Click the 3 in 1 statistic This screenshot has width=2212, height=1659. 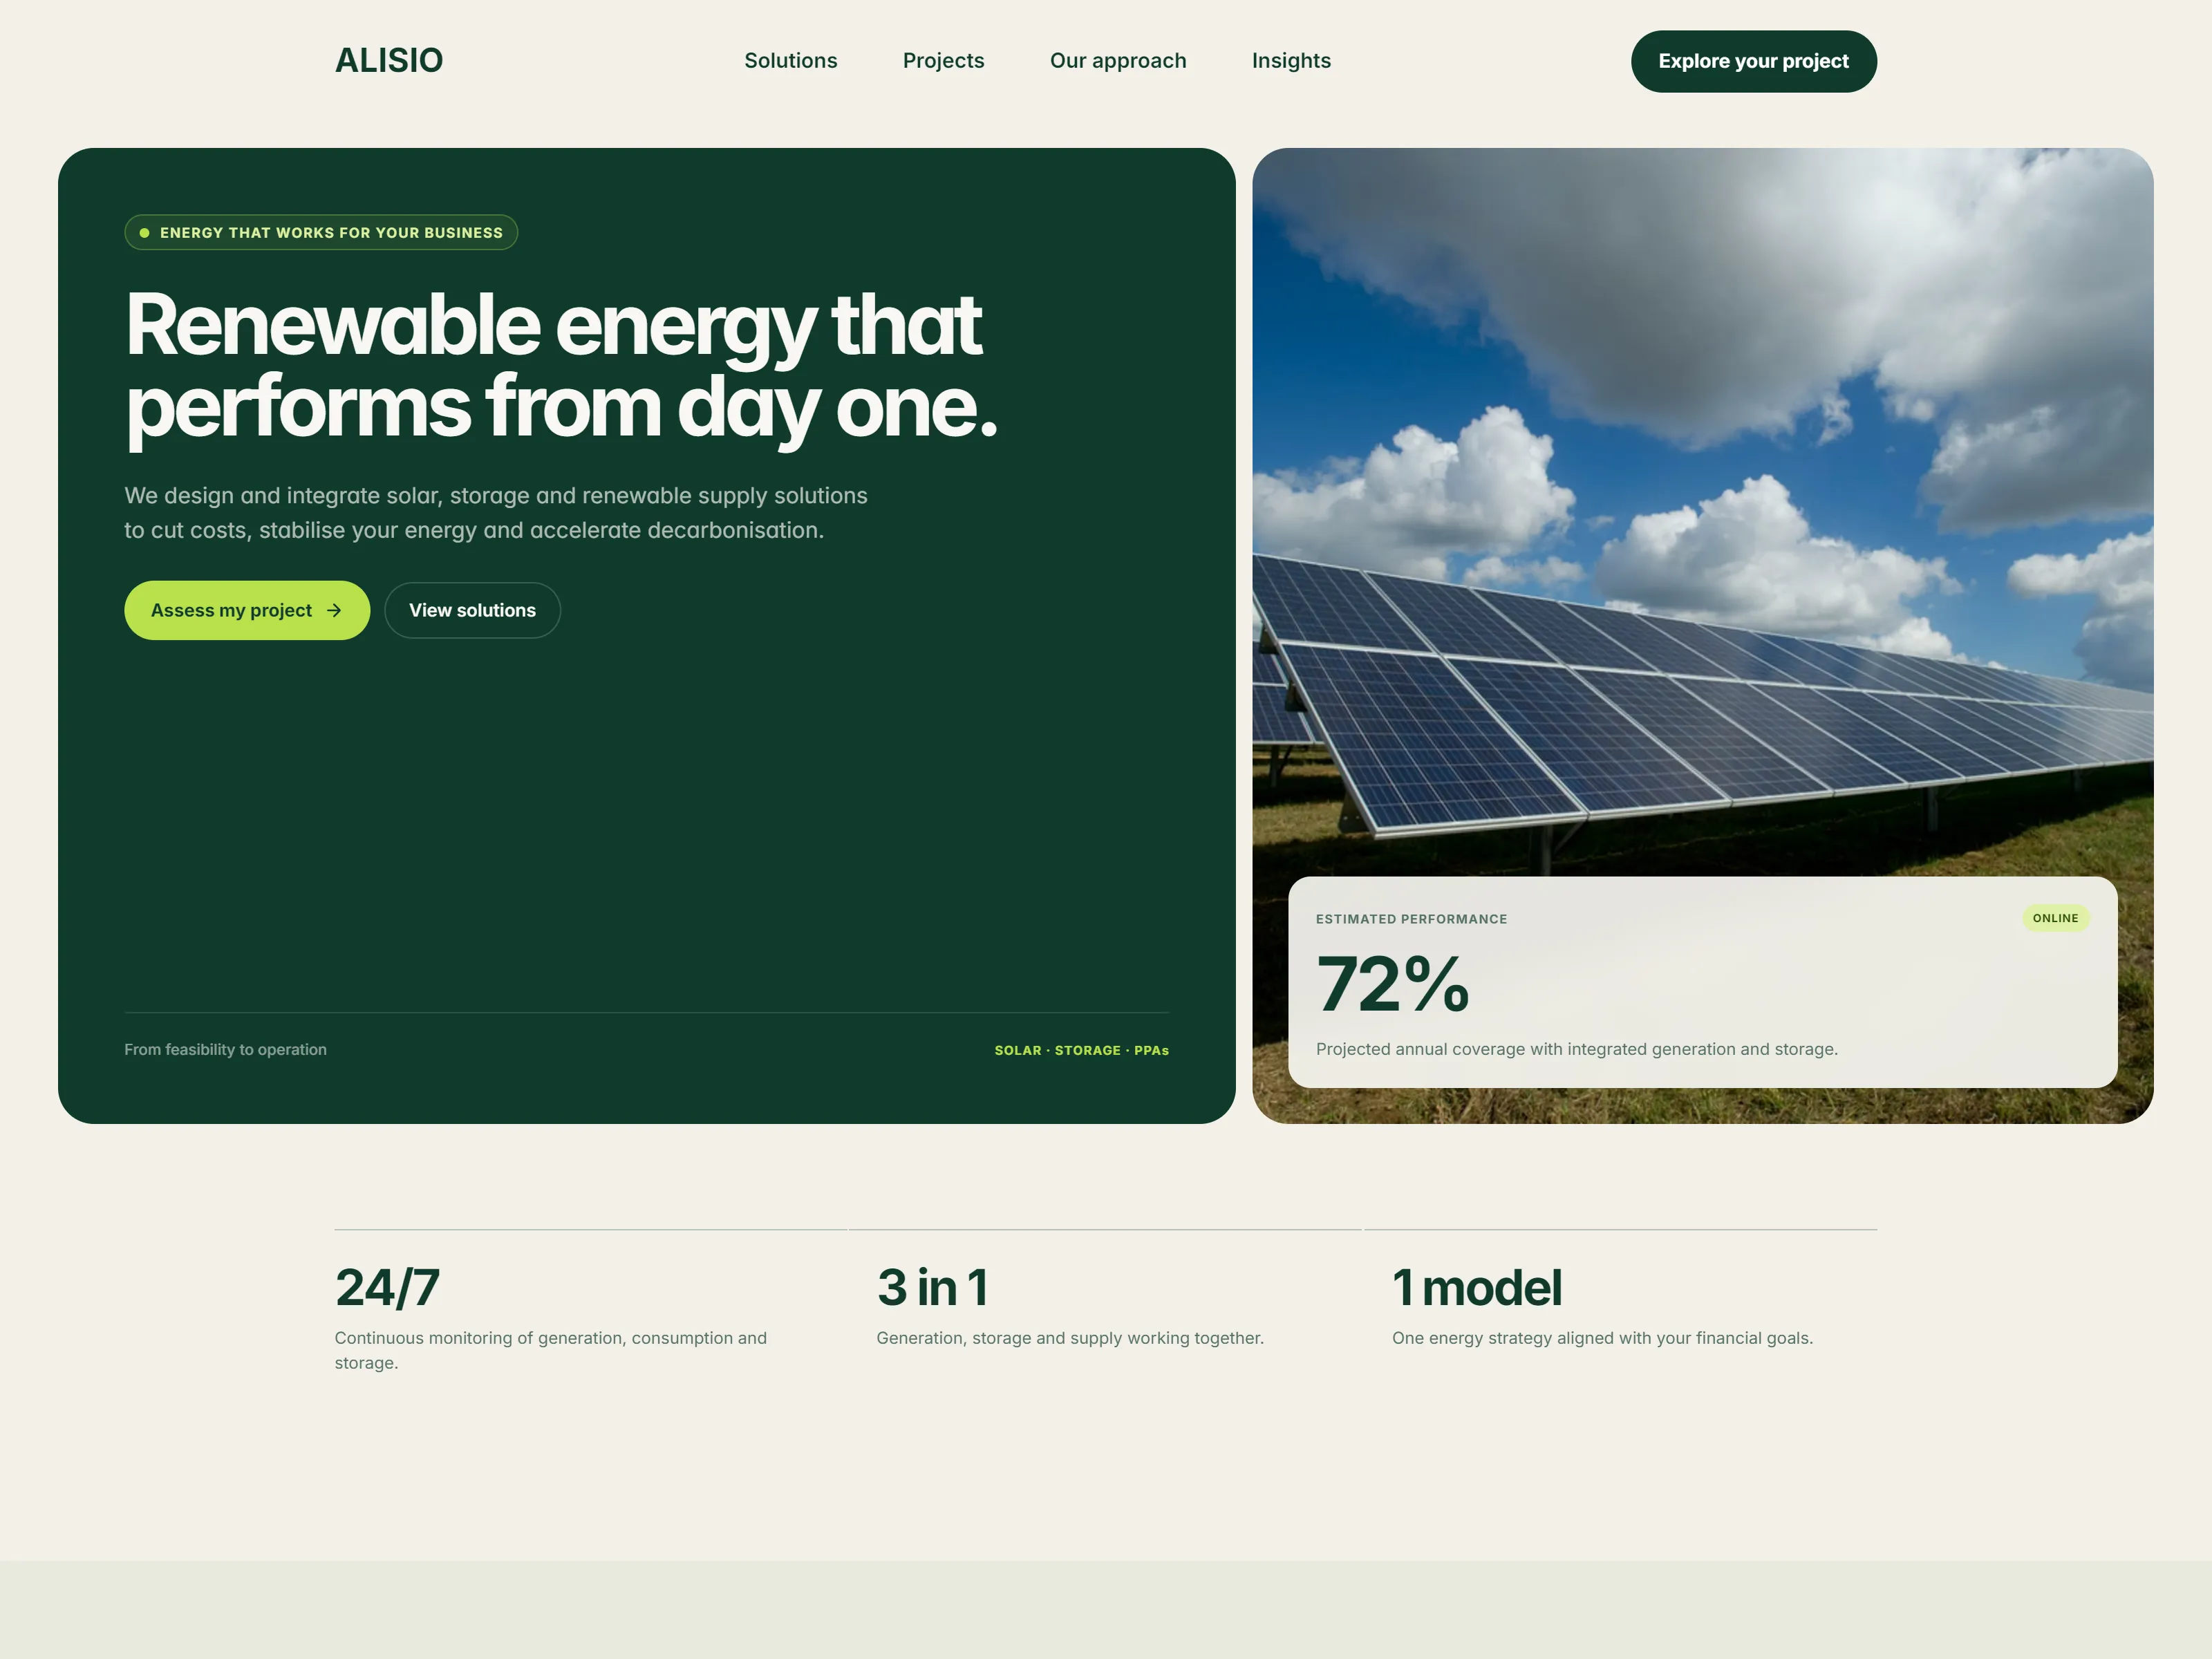pyautogui.click(x=933, y=1287)
